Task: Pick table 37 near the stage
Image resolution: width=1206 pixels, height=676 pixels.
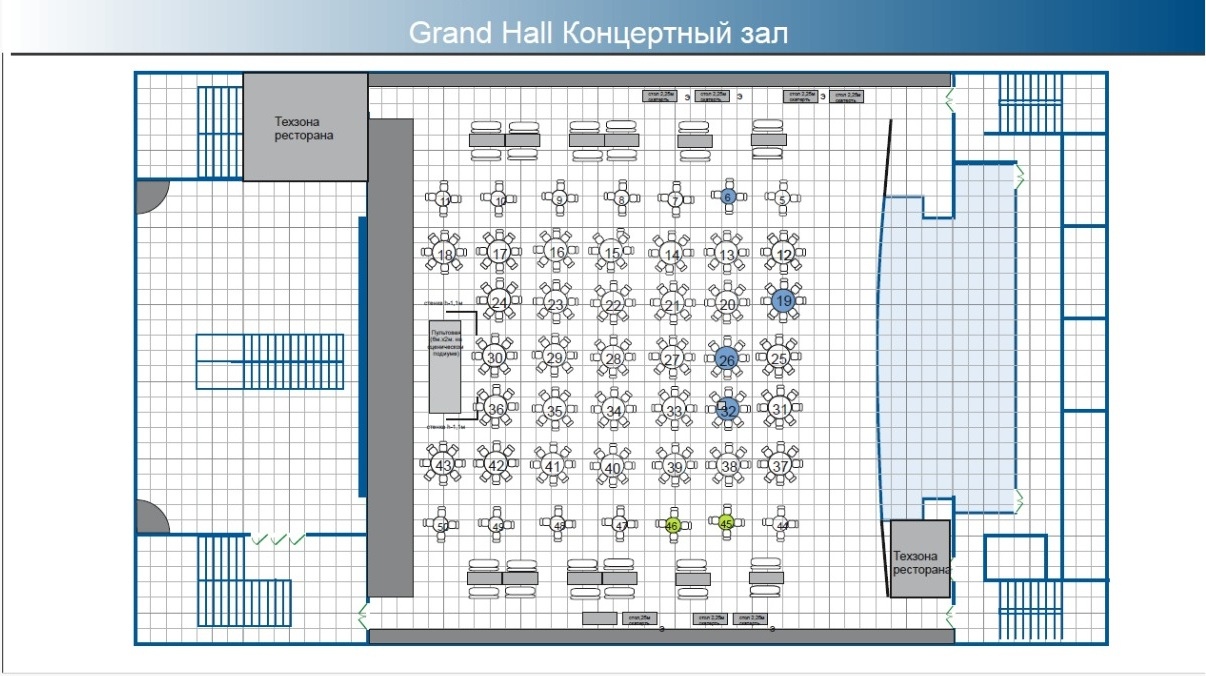Action: (781, 466)
